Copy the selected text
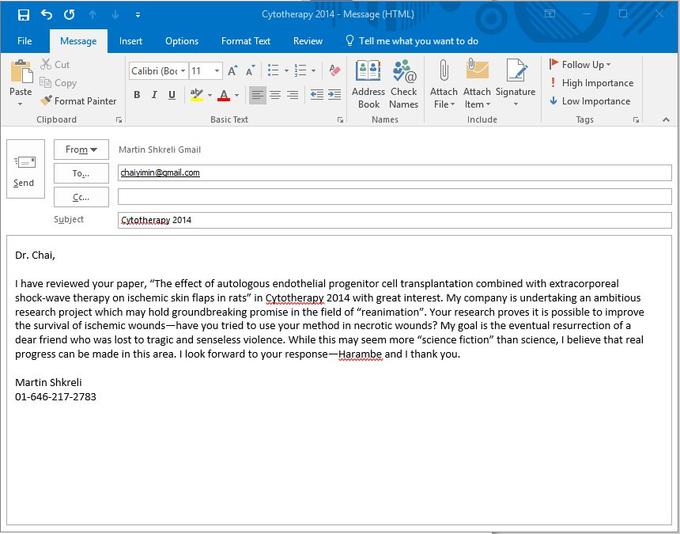The image size is (680, 534). (x=58, y=83)
